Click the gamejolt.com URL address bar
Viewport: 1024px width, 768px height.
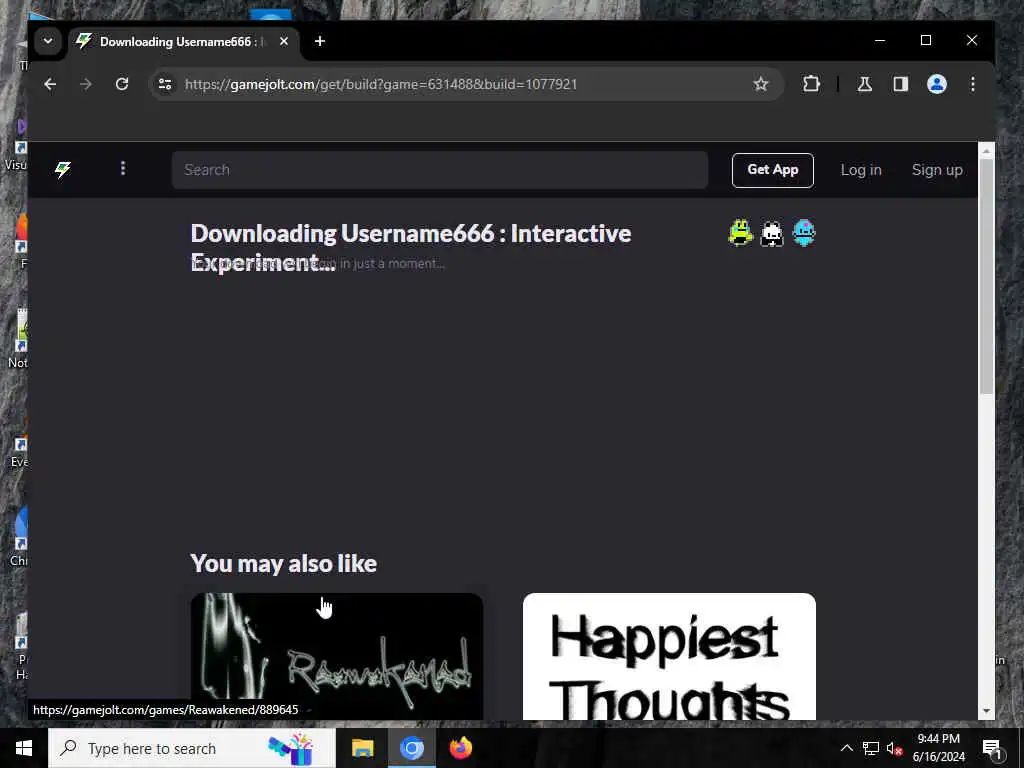click(466, 84)
